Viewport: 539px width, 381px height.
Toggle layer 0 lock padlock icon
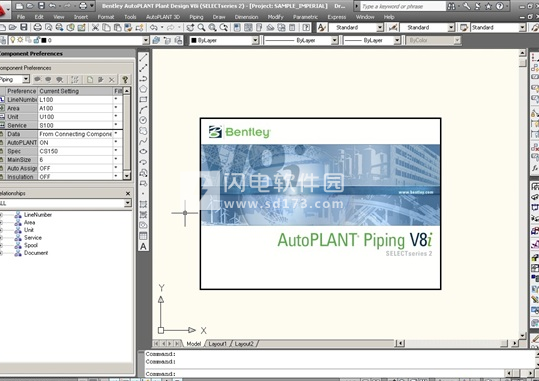click(36, 40)
